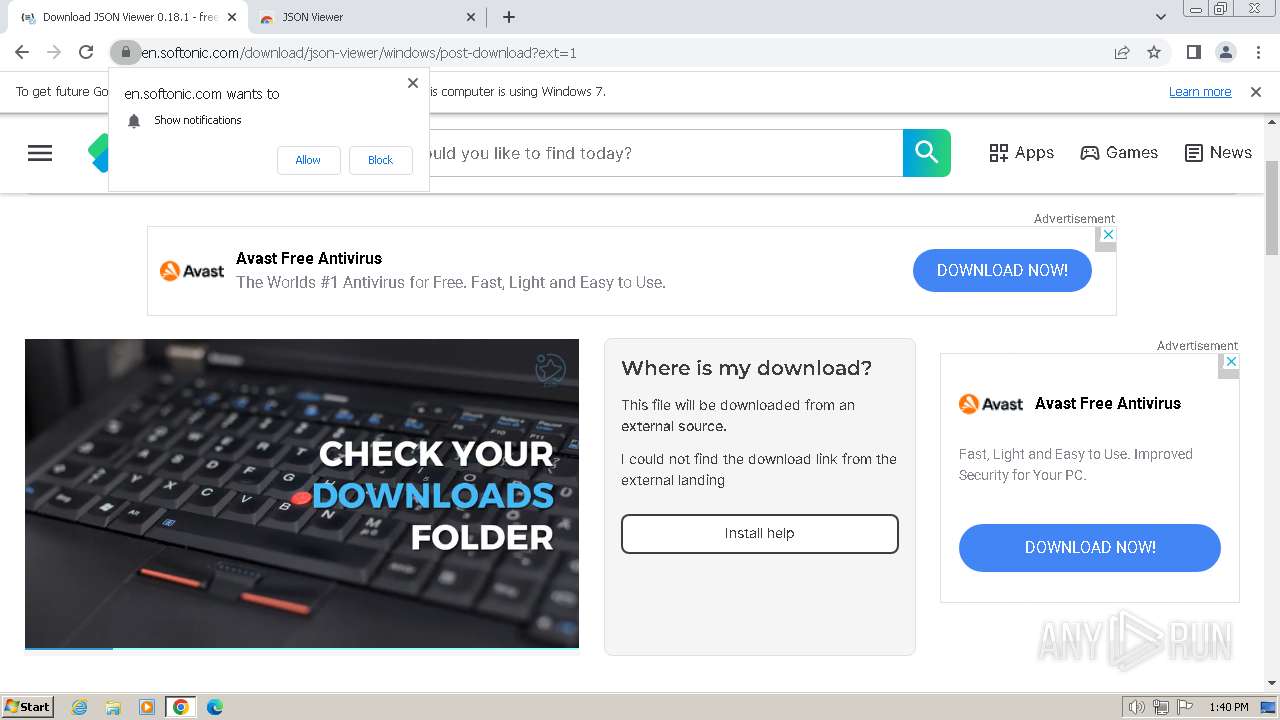This screenshot has width=1280, height=720.
Task: Open the News section
Action: point(1218,153)
